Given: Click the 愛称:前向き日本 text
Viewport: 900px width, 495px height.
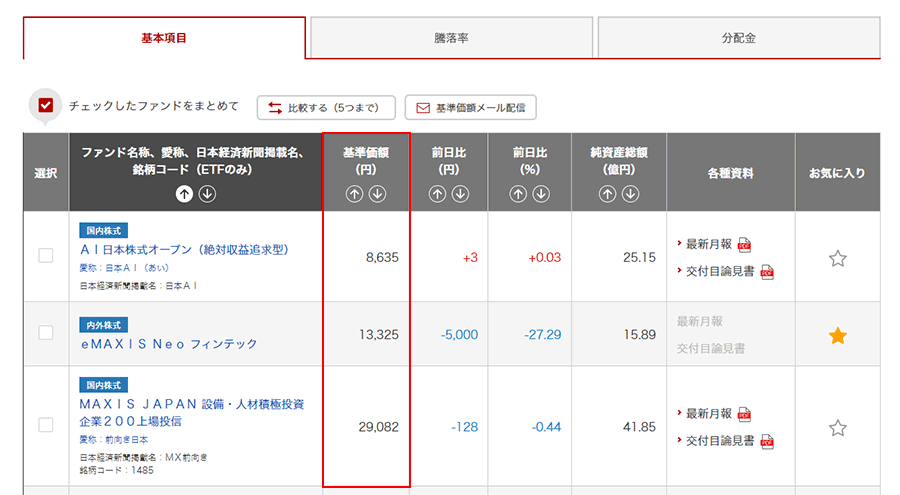Looking at the screenshot, I should (x=114, y=440).
